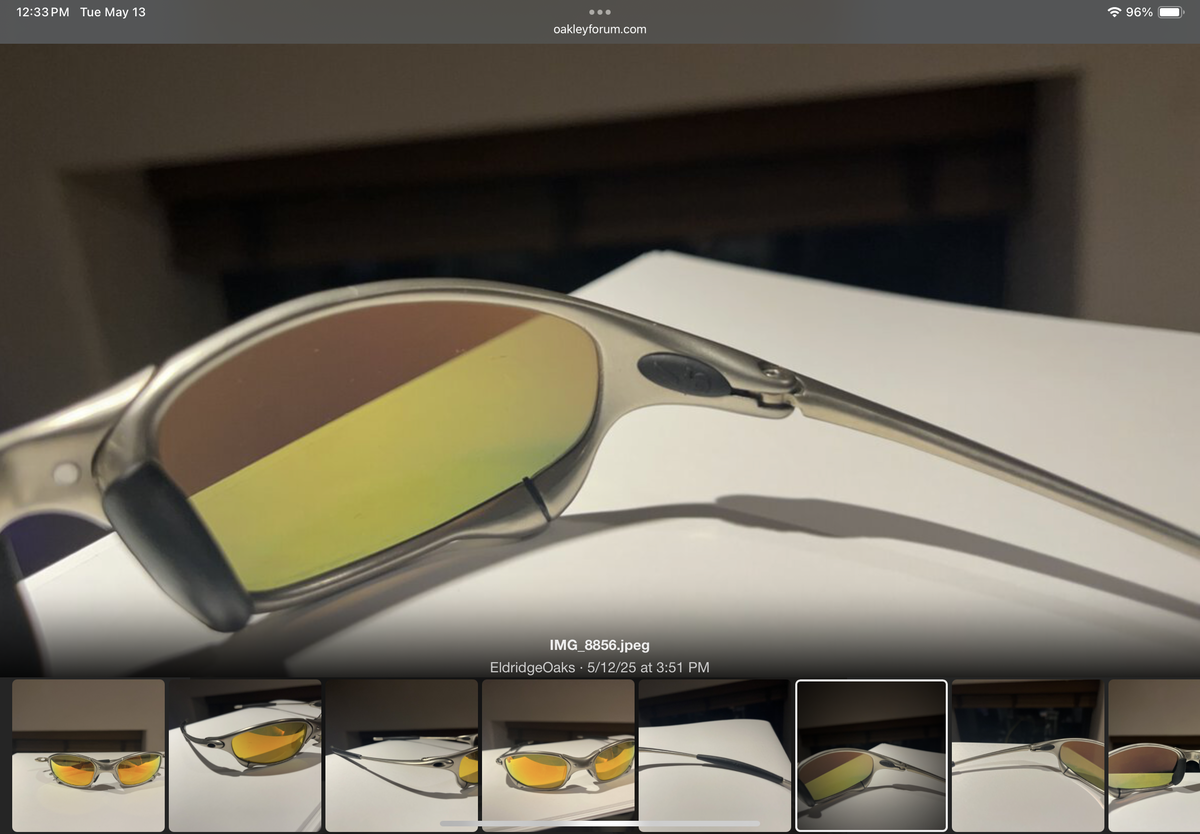The height and width of the screenshot is (834, 1200).
Task: Tap the battery icon in status bar
Action: point(1171,12)
